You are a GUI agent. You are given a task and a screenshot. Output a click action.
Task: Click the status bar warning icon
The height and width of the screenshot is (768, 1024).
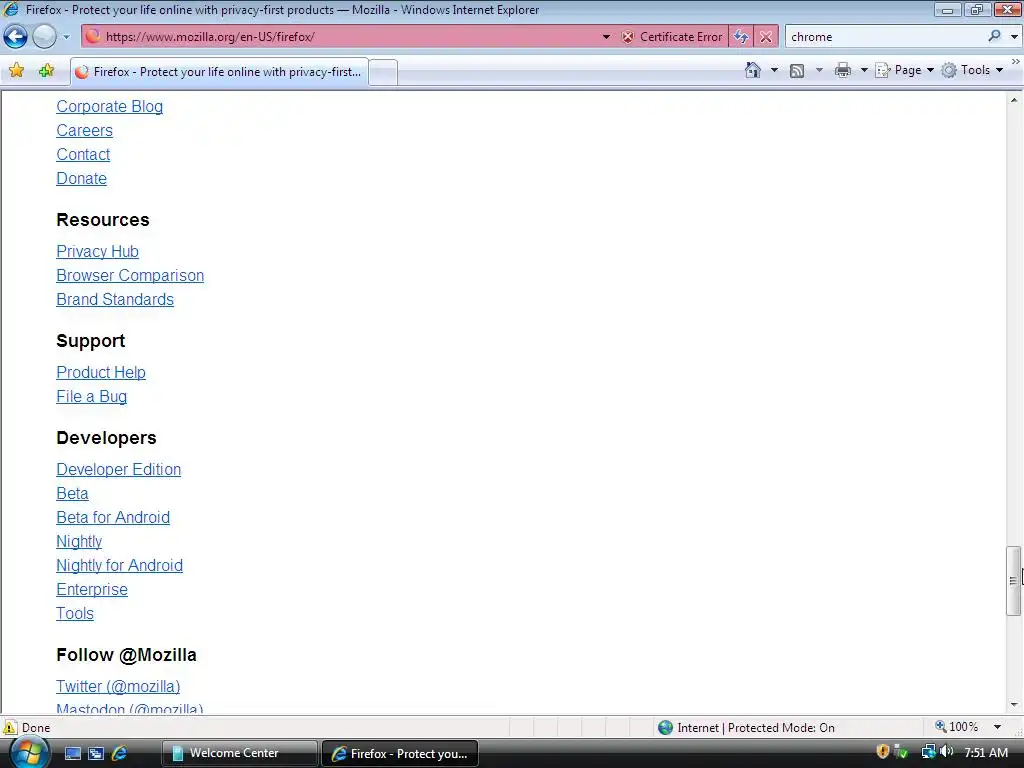(10, 728)
